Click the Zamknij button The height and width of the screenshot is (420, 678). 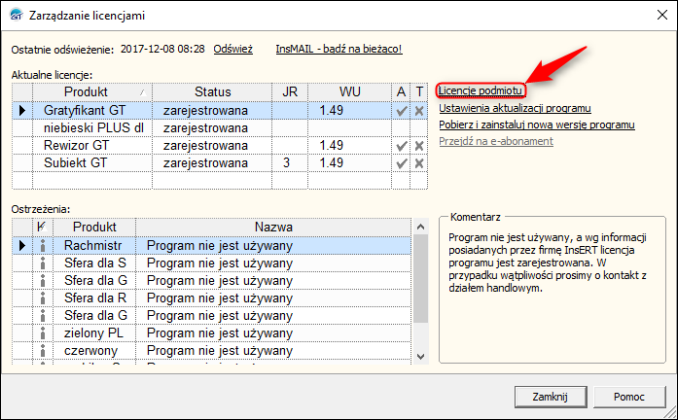(550, 397)
